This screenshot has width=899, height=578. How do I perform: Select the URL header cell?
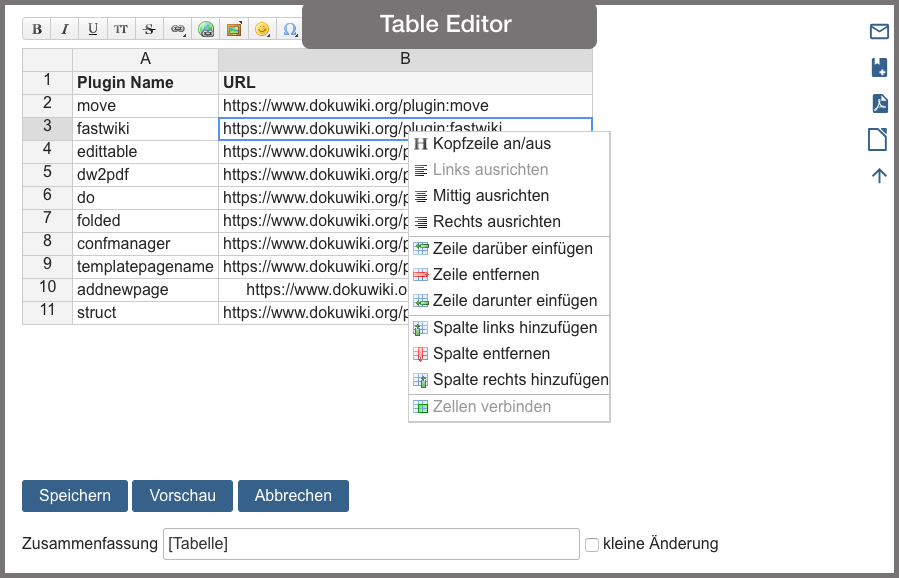tap(405, 83)
